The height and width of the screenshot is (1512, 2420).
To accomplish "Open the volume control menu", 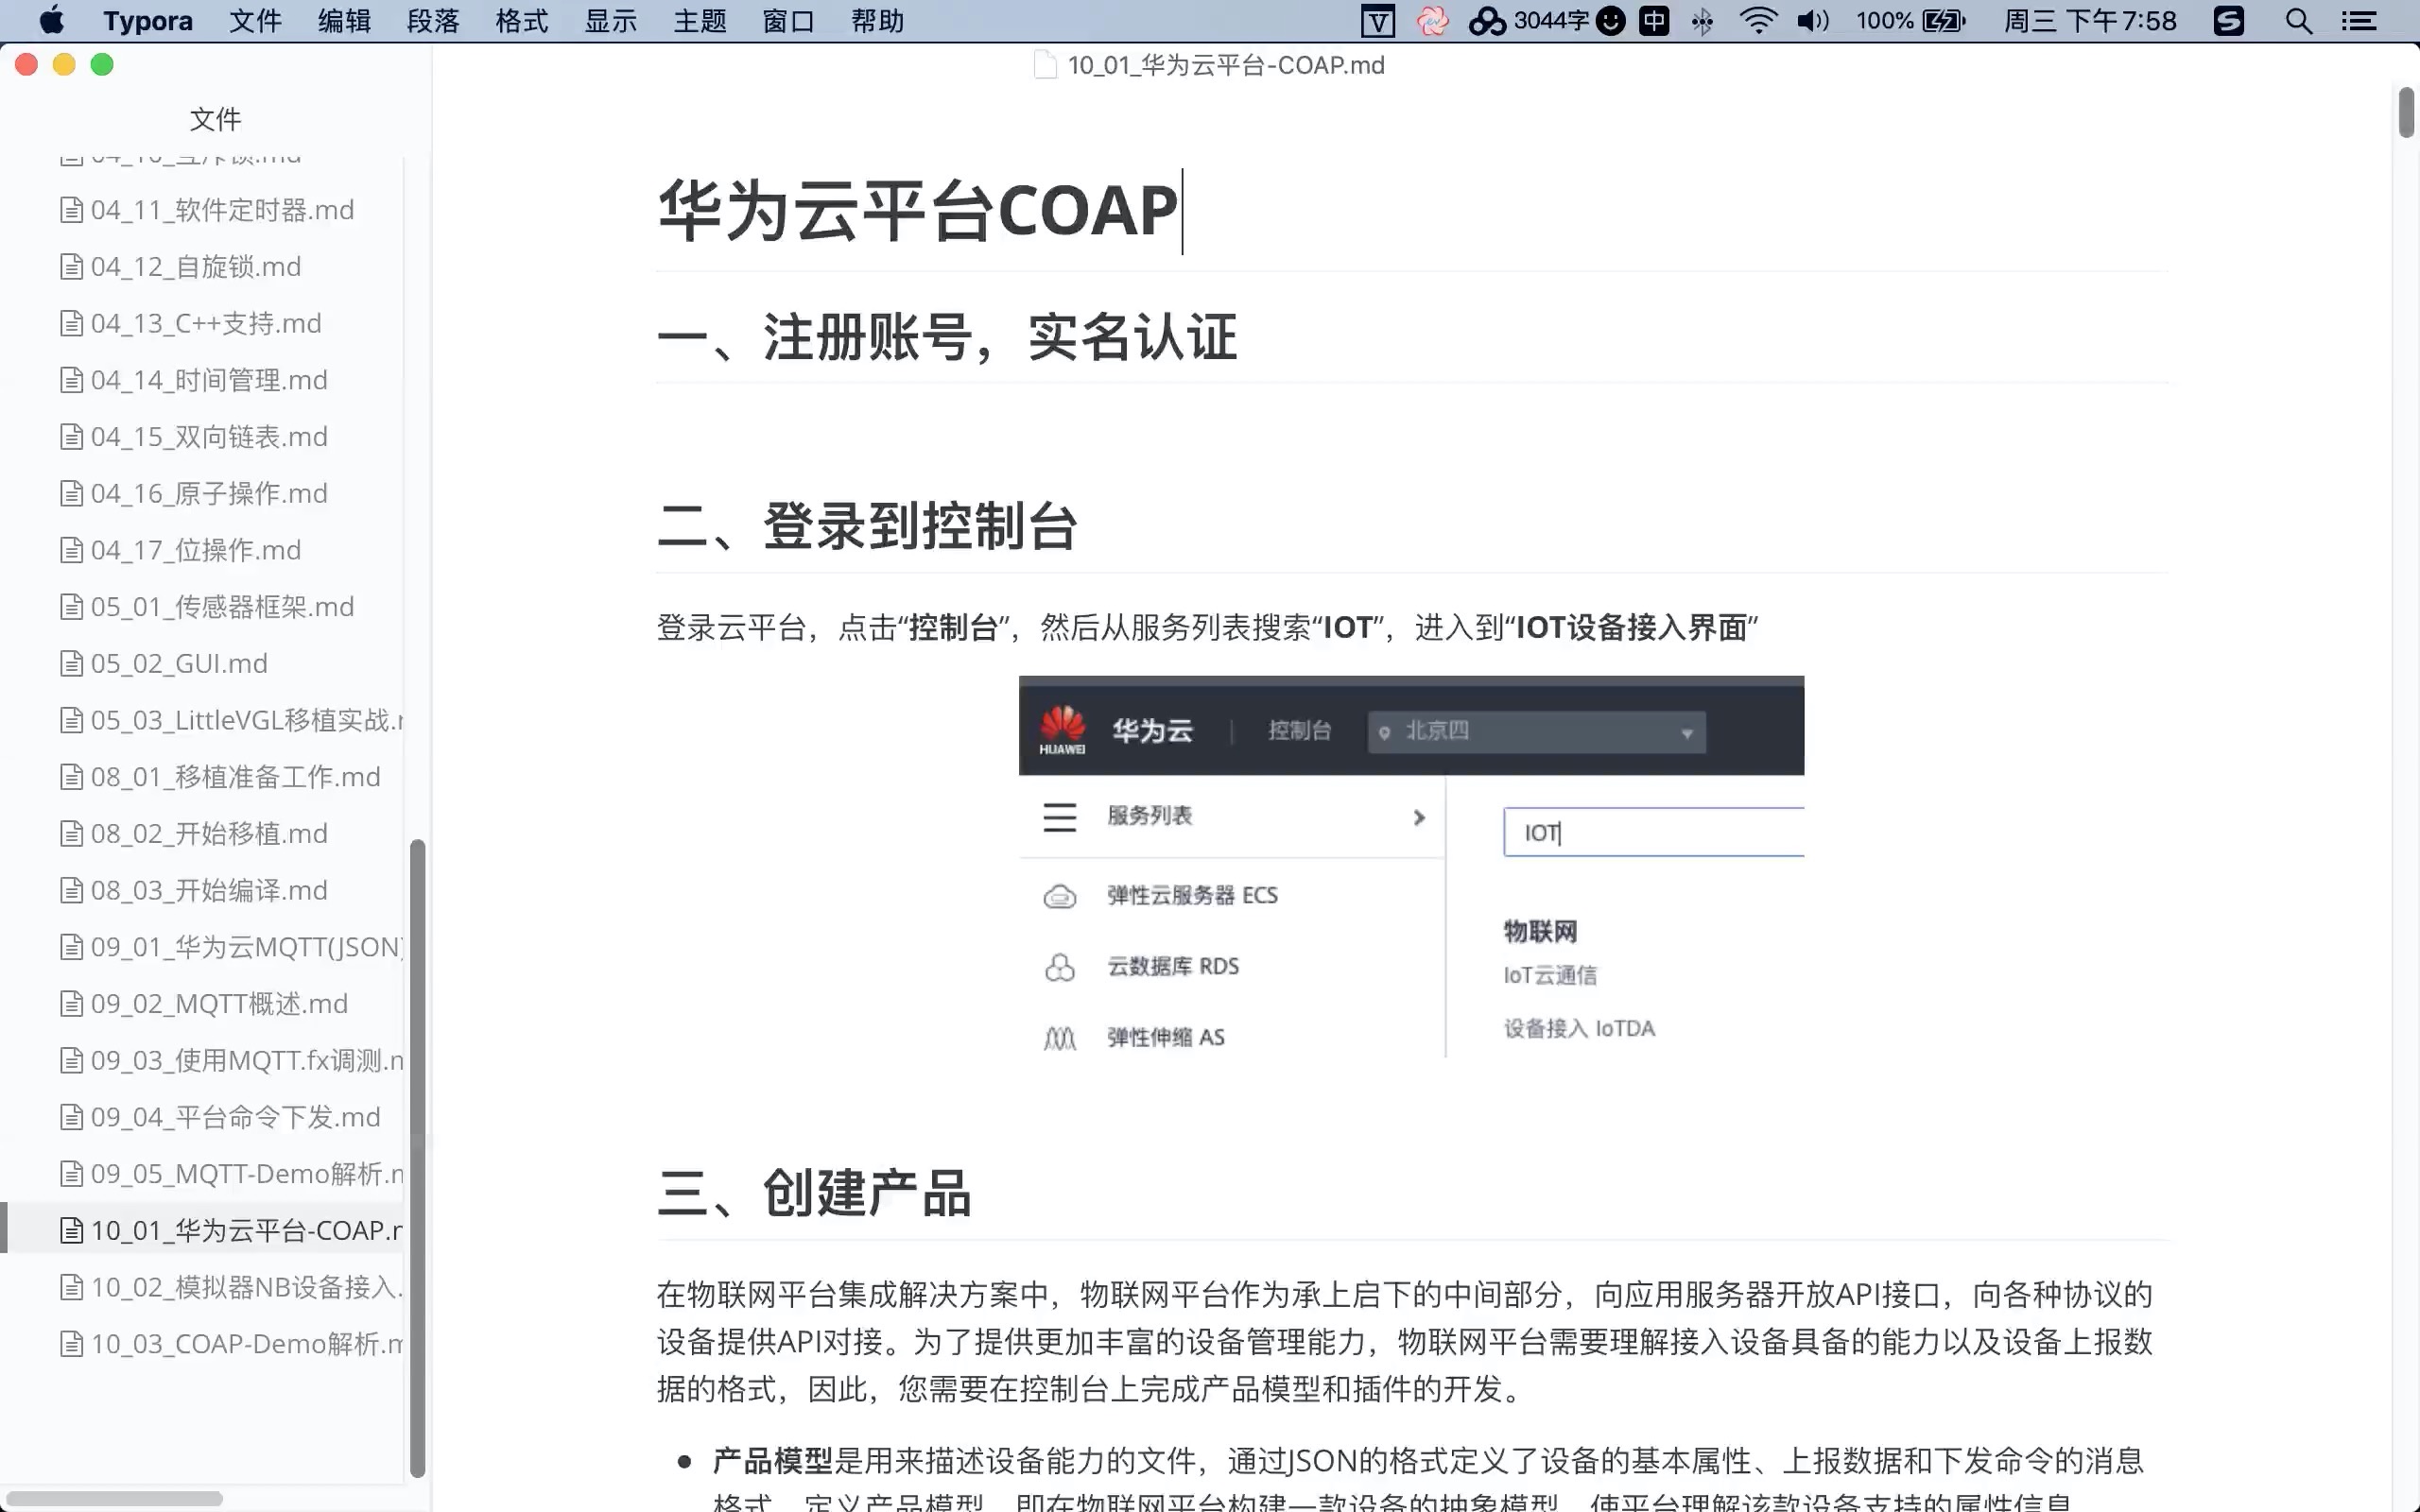I will pos(1813,21).
